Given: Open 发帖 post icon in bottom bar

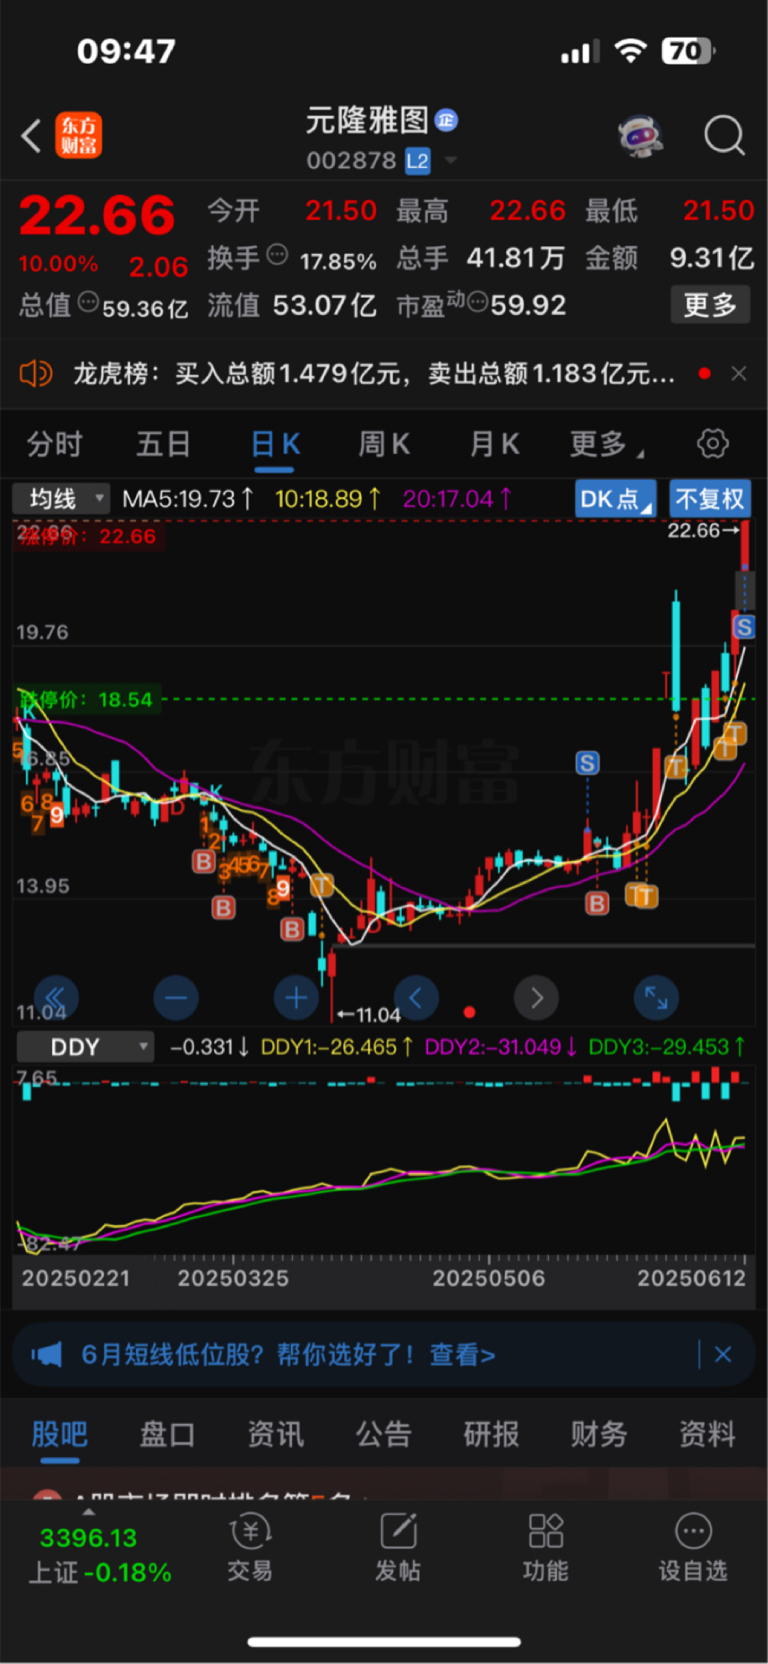Looking at the screenshot, I should point(398,1547).
